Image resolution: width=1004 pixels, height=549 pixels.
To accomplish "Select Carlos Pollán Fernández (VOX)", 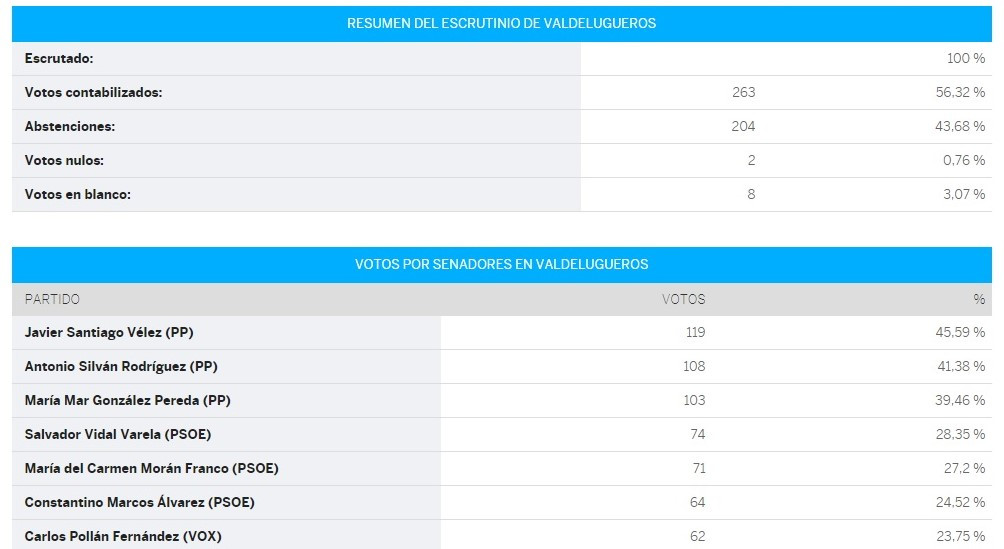I will [123, 536].
